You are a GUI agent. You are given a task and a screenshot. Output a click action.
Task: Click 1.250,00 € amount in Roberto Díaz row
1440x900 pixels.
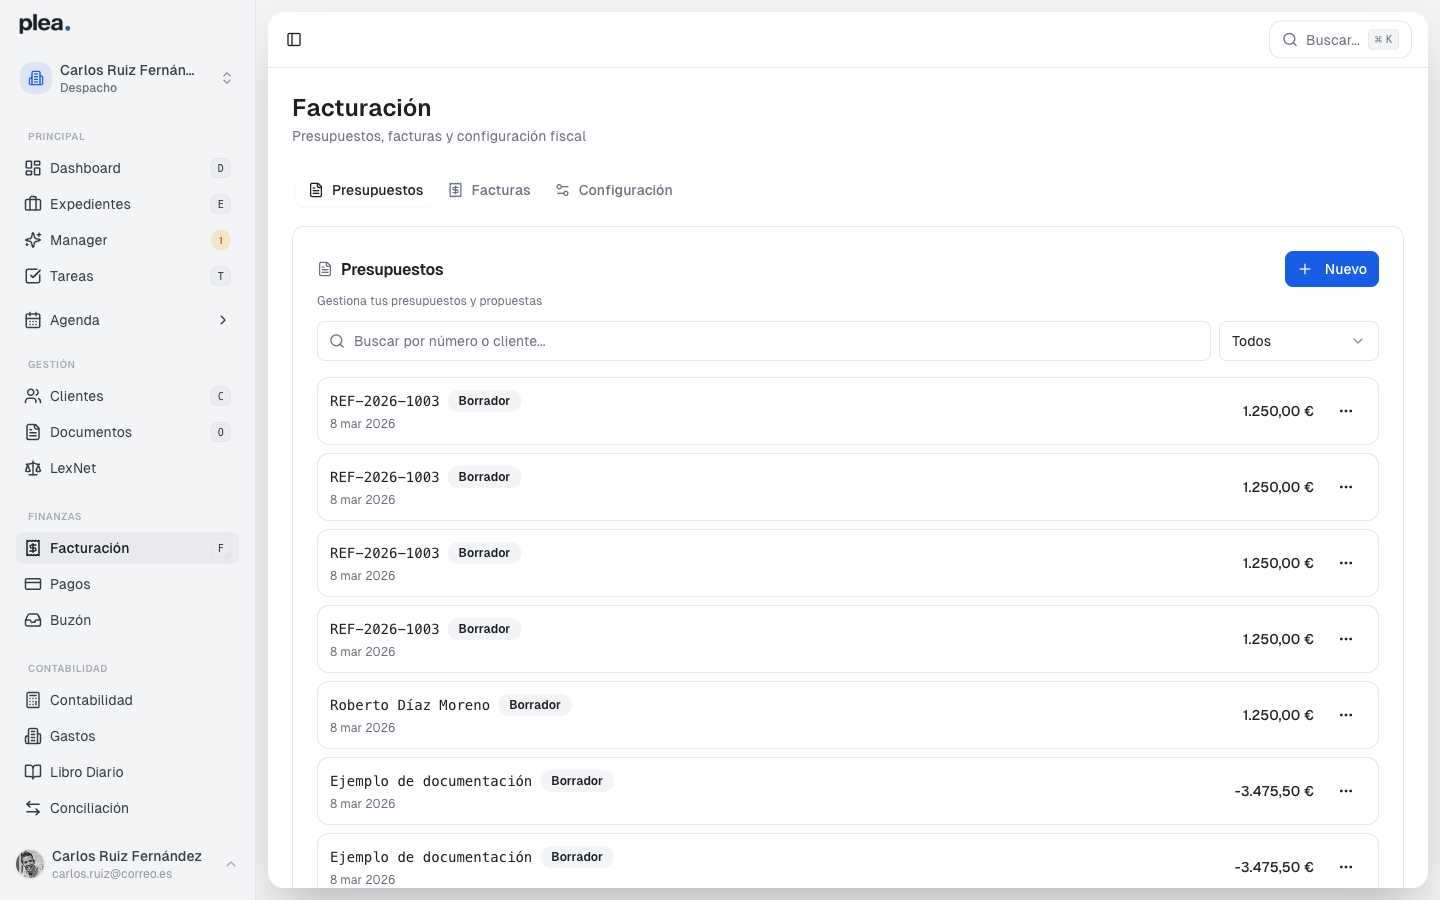click(1278, 715)
